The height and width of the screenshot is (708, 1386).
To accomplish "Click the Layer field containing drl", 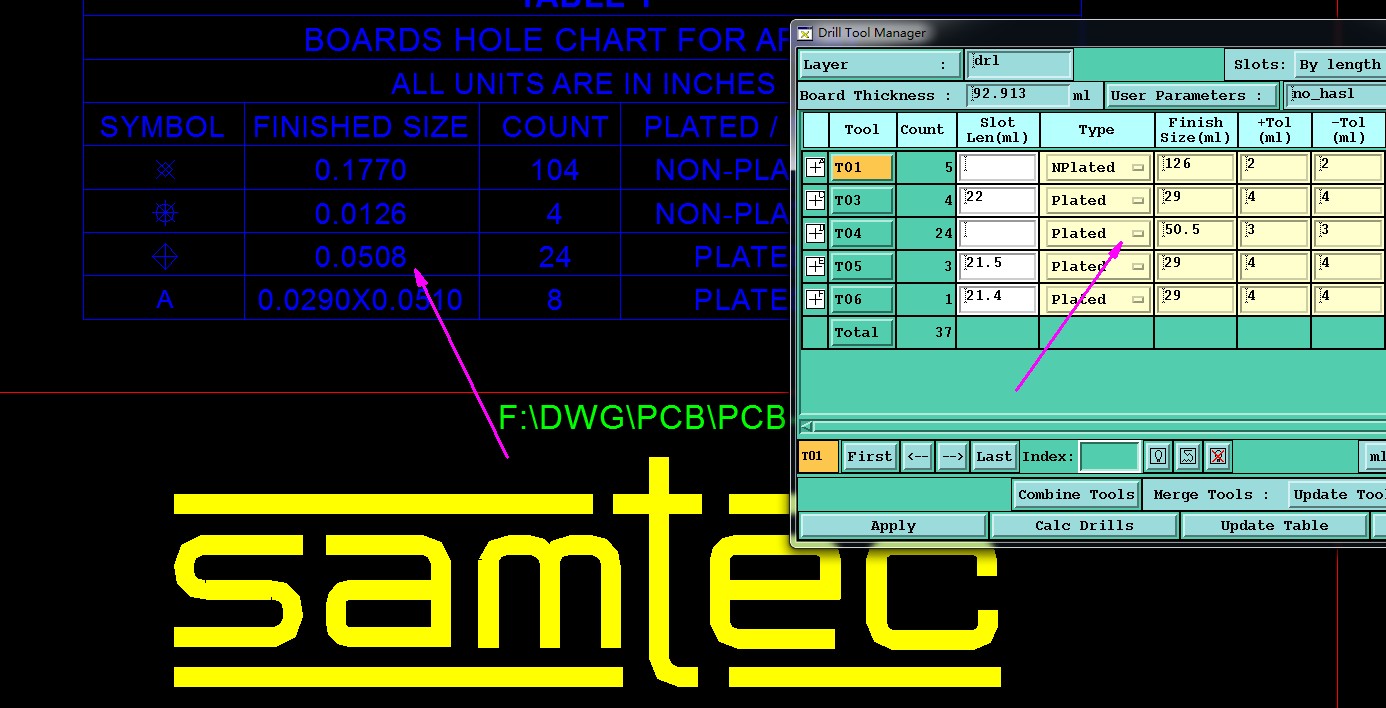I will [x=1019, y=64].
